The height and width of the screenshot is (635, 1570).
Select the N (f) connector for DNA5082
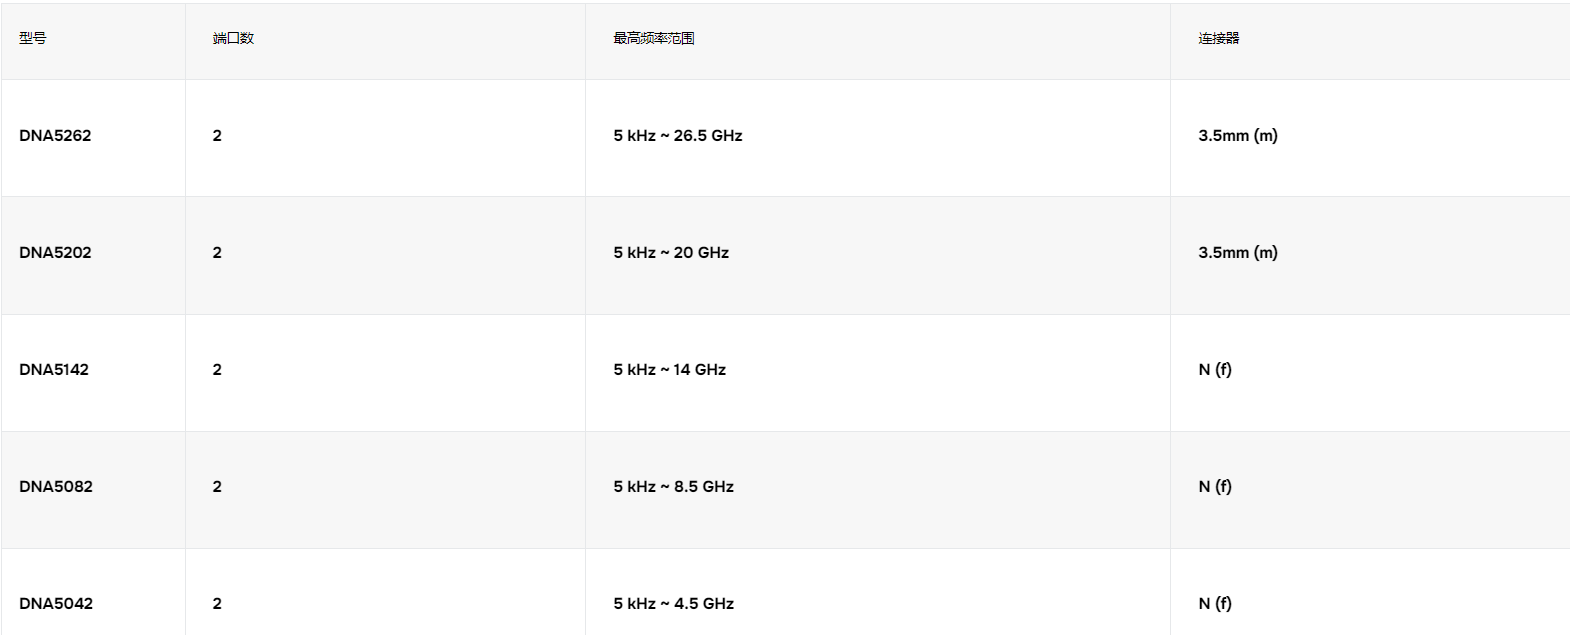tap(1215, 487)
